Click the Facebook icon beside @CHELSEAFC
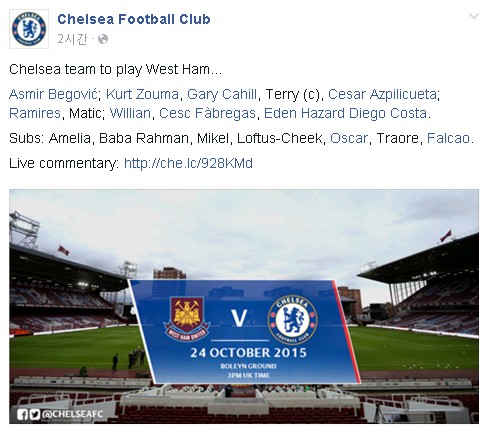Image resolution: width=484 pixels, height=429 pixels. [x=22, y=414]
